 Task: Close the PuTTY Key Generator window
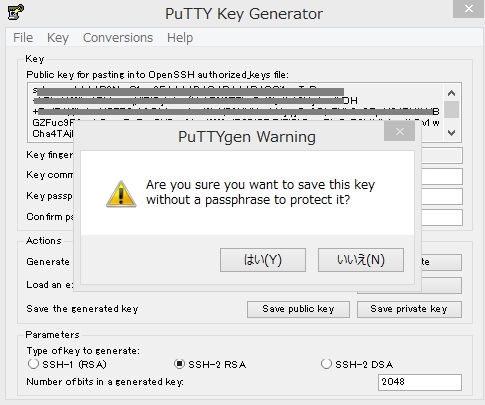pos(468,9)
